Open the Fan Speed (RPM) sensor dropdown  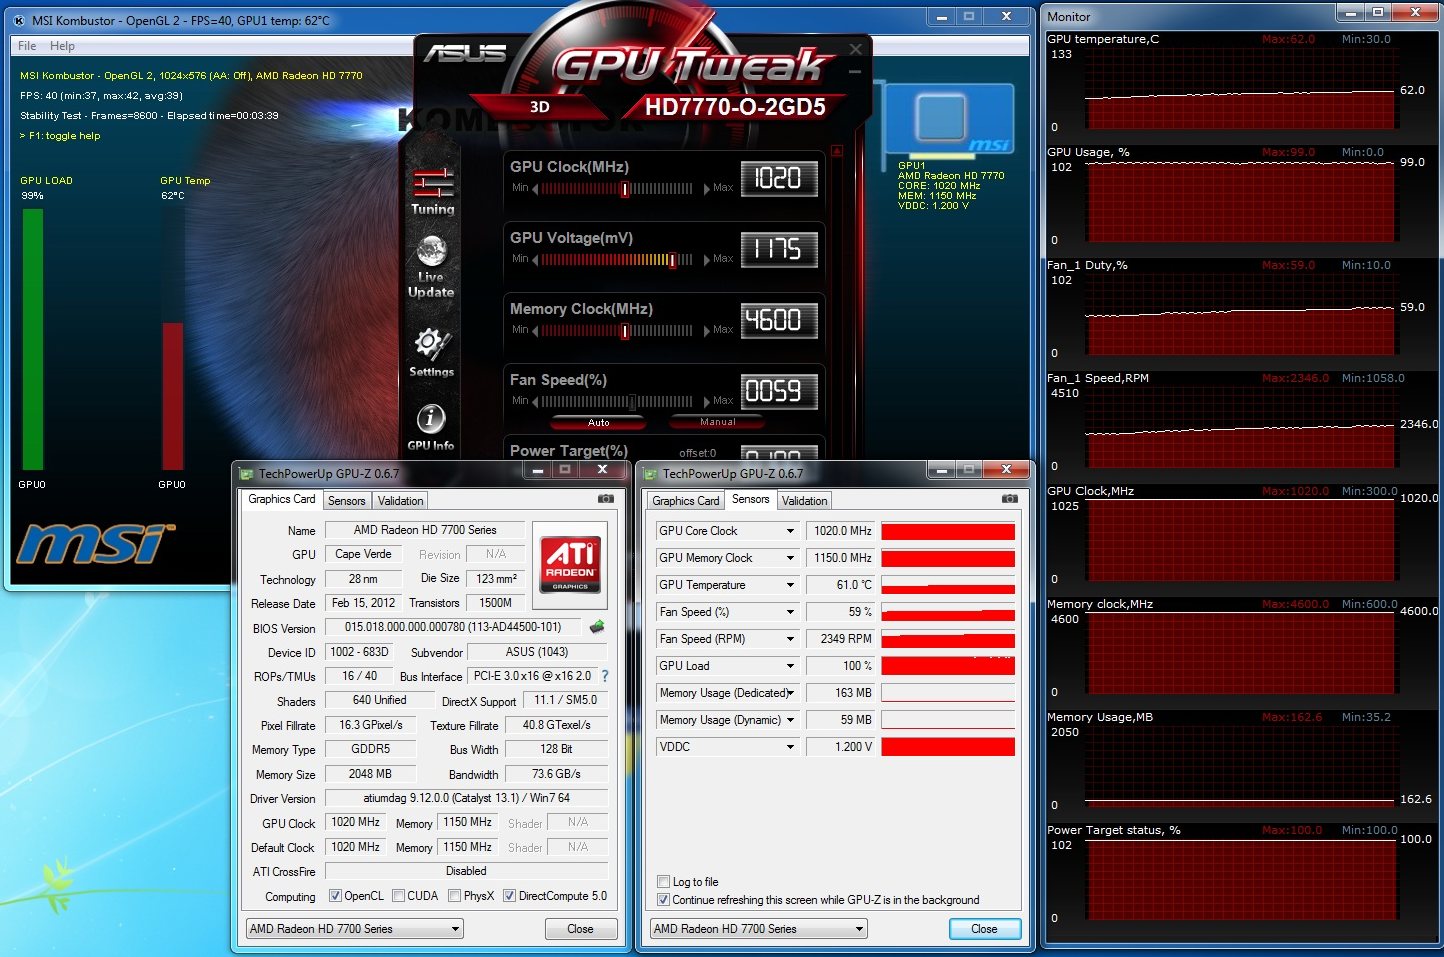pos(790,639)
